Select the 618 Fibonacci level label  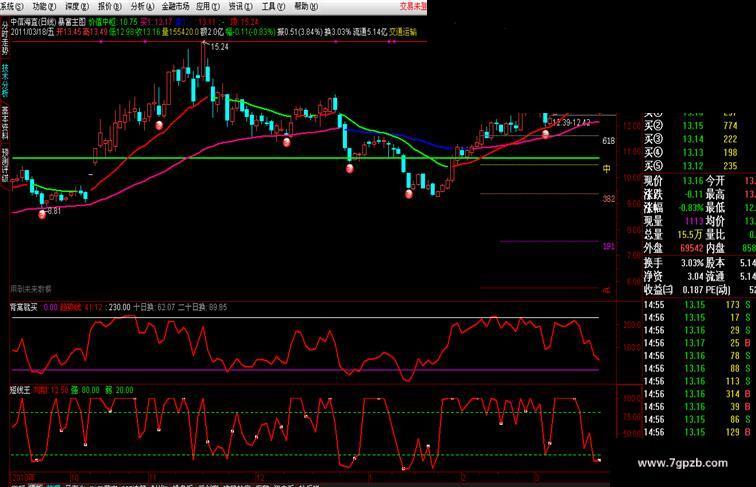[x=608, y=141]
